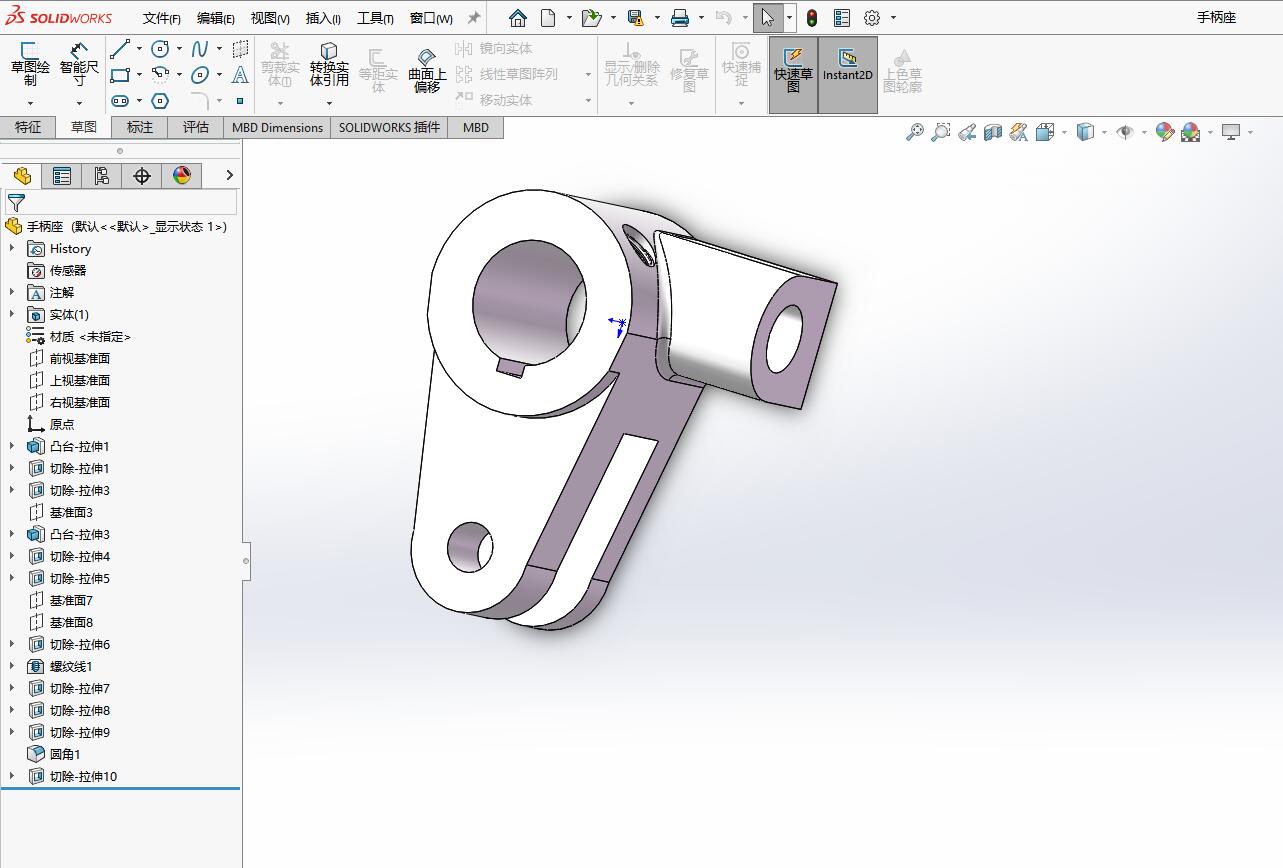Viewport: 1283px width, 868px height.
Task: Select the ellipse sketch tool
Action: 200,74
